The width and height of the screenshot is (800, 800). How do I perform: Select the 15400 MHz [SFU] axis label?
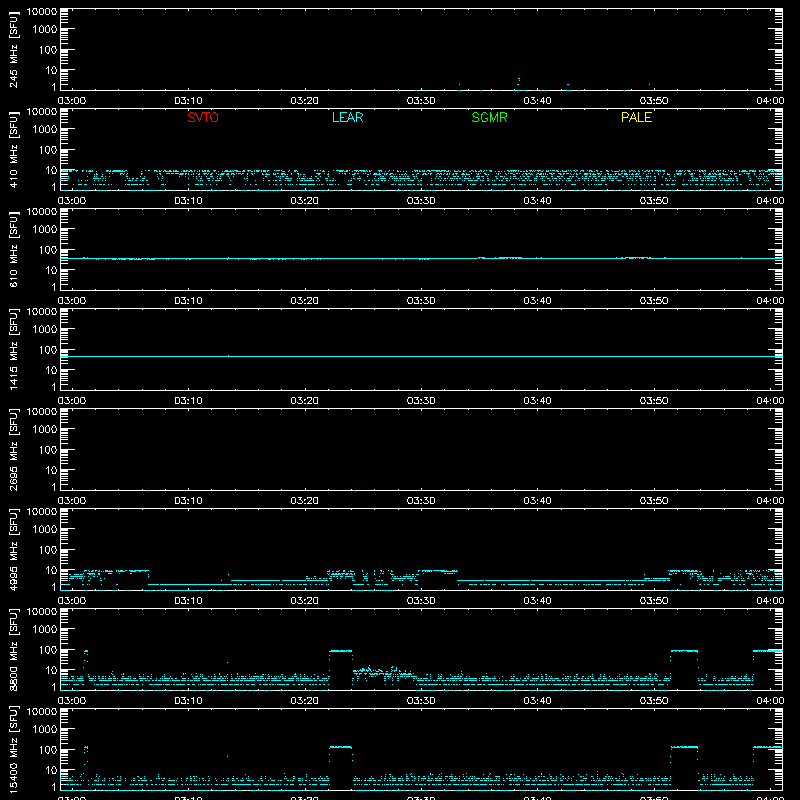pos(13,749)
